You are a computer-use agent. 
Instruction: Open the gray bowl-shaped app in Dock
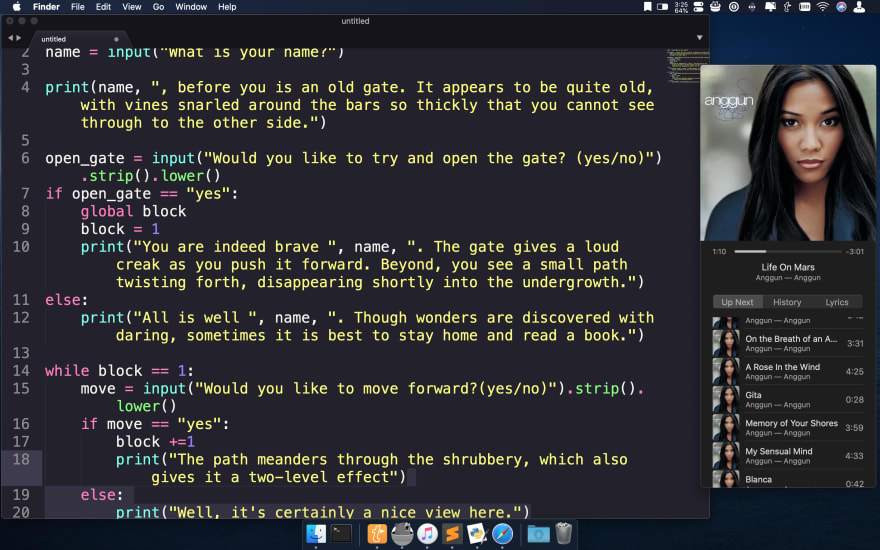(402, 534)
